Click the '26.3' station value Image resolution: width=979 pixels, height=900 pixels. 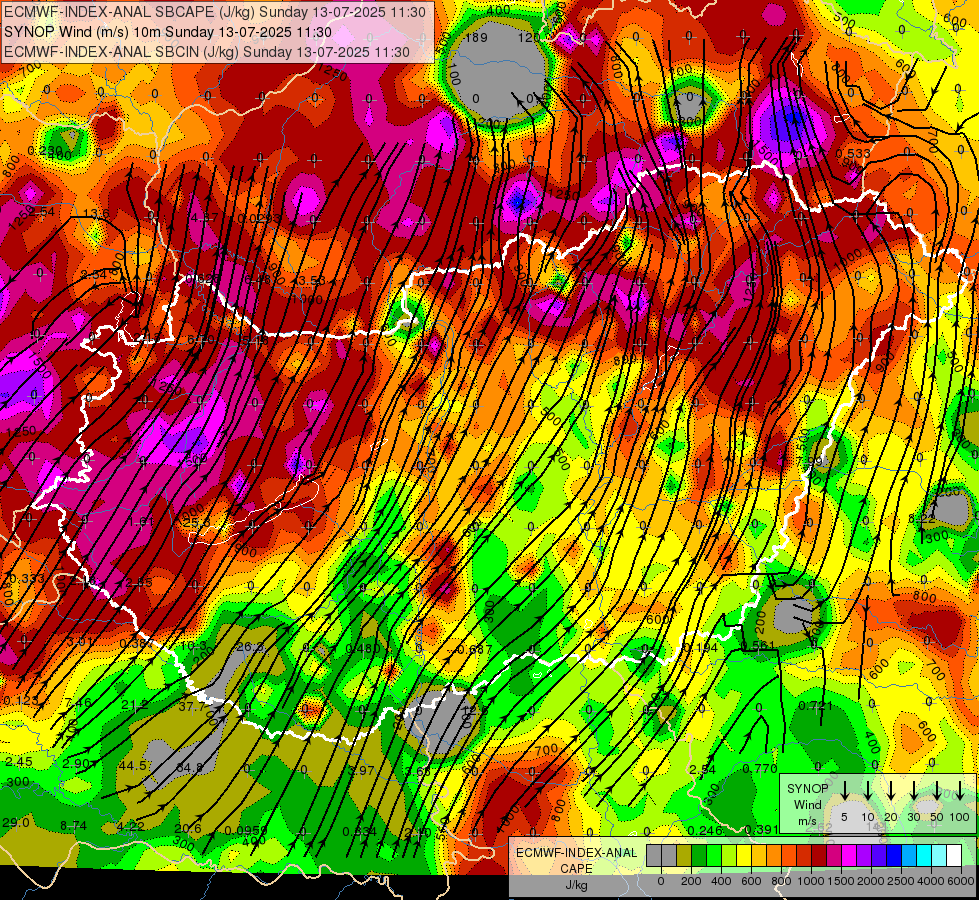pos(250,646)
